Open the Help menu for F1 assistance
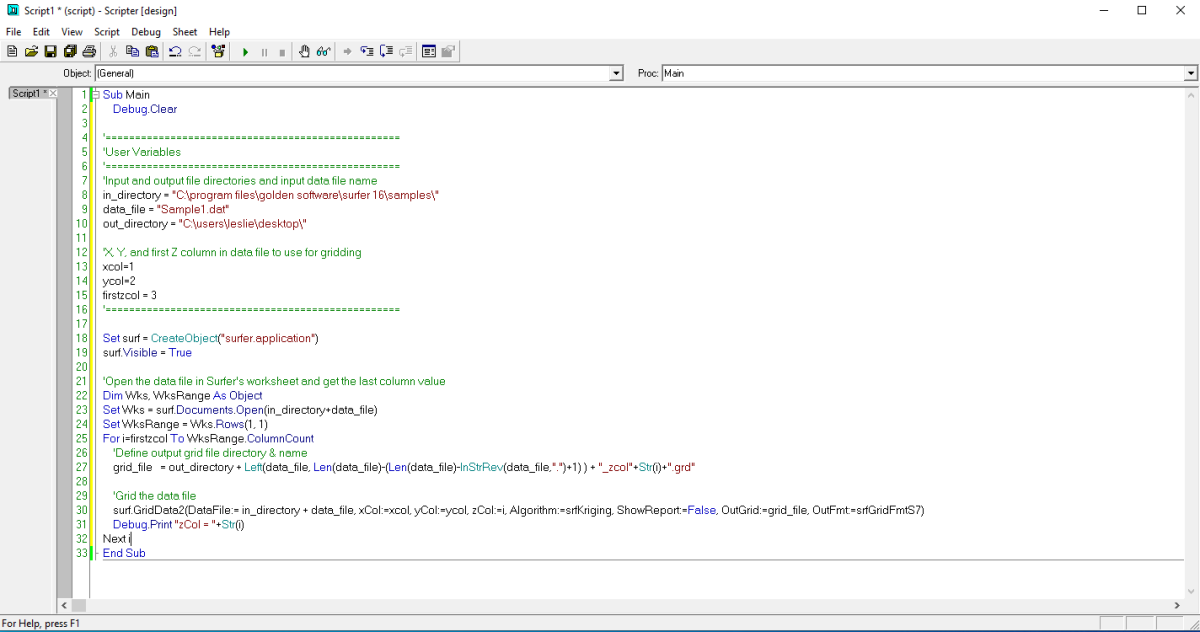 pos(219,31)
